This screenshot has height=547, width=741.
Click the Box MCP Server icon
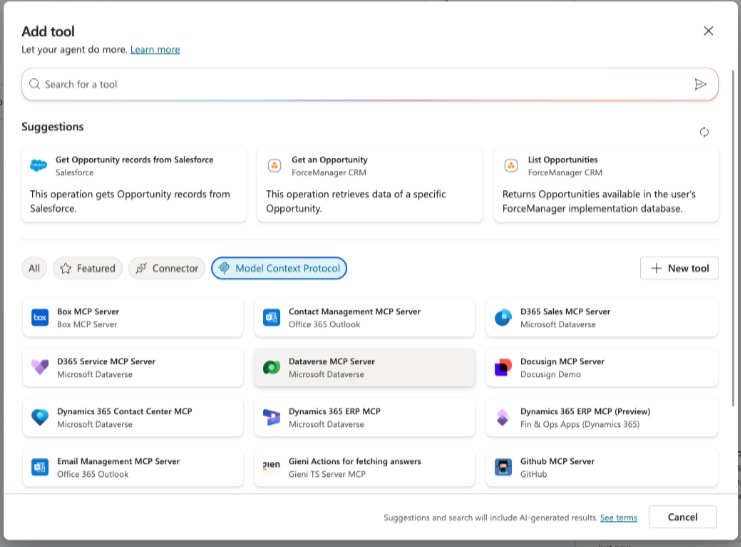[x=40, y=318]
